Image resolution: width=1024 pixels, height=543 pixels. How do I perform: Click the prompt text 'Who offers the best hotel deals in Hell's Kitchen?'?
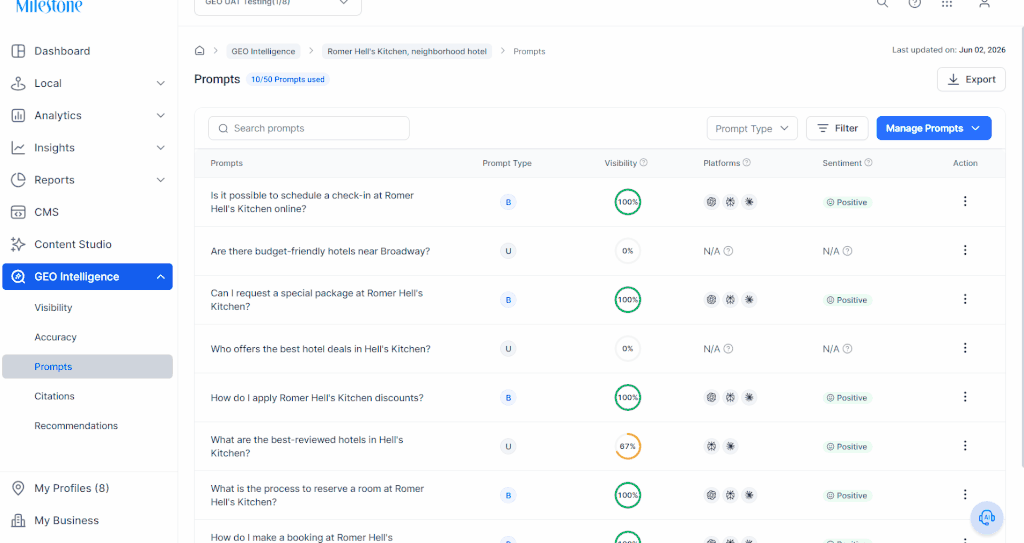320,349
